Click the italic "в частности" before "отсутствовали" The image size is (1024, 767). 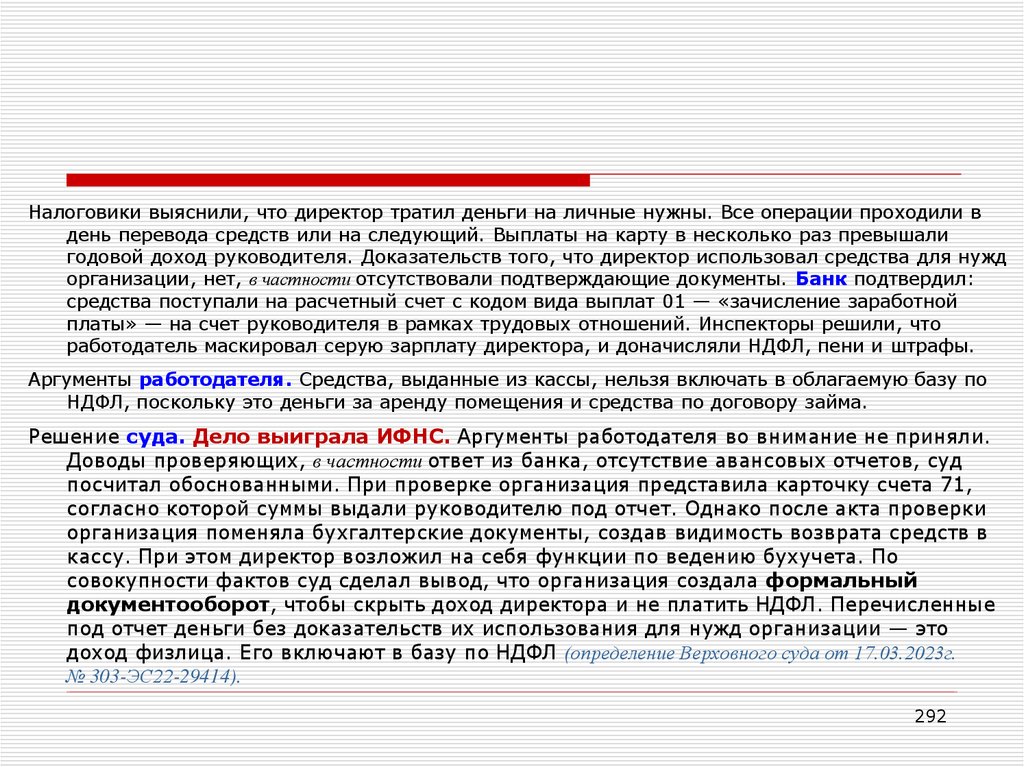point(299,280)
